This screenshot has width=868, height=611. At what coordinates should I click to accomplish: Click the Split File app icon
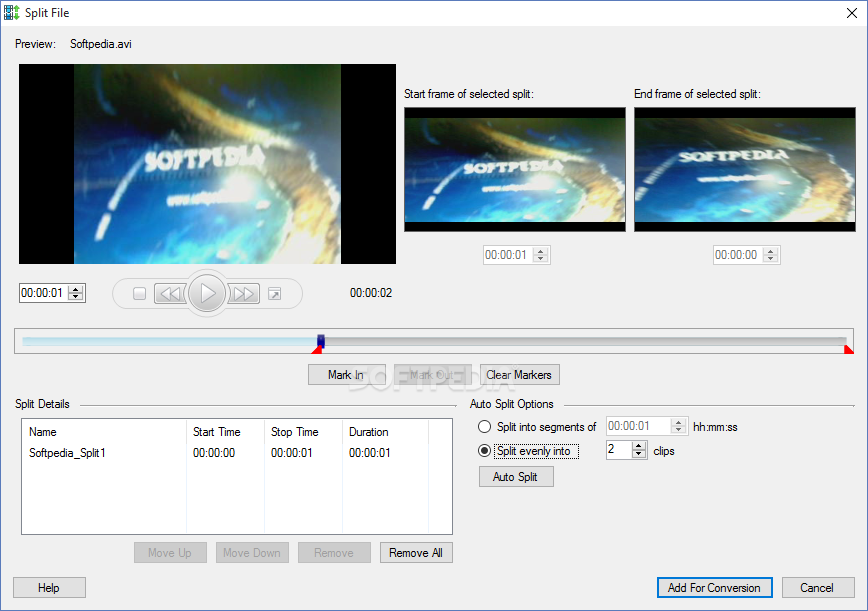12,12
